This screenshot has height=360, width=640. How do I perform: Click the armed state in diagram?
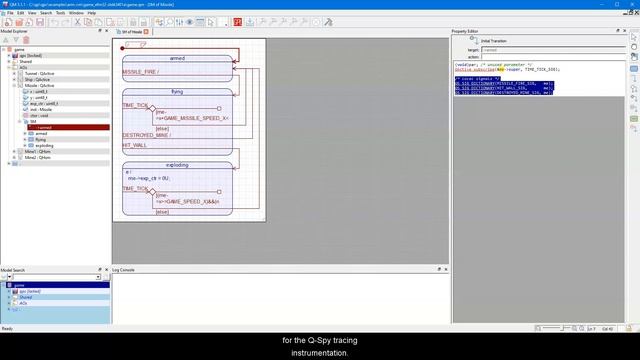[177, 68]
